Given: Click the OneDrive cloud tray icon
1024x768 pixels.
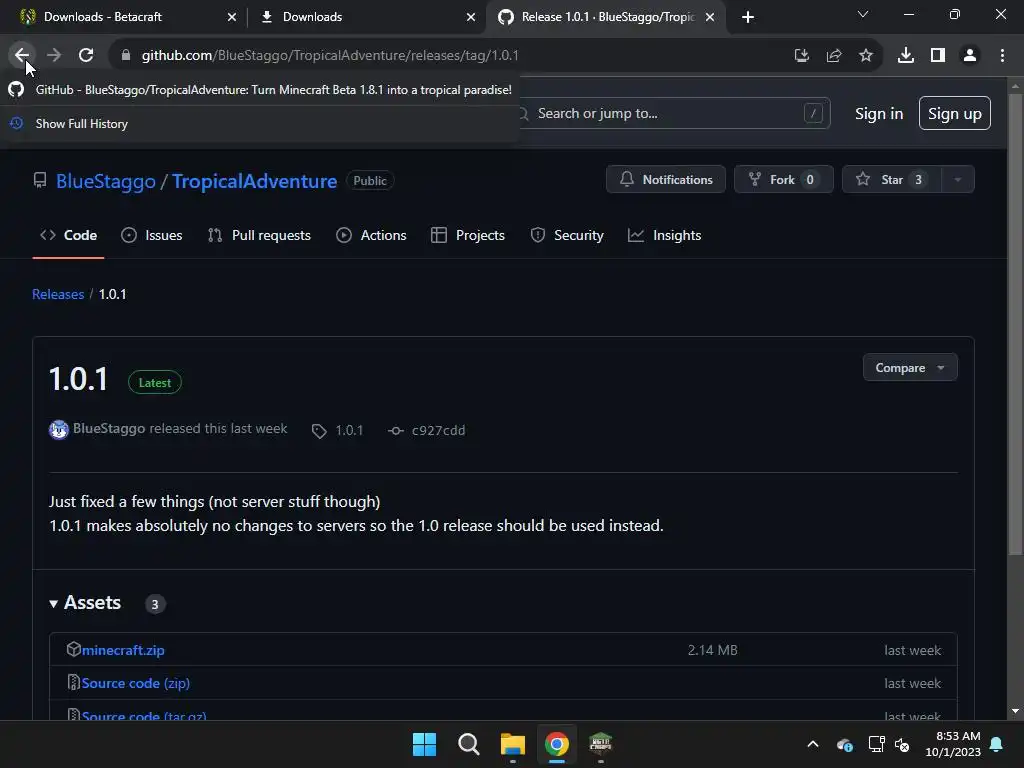Looking at the screenshot, I should 844,744.
